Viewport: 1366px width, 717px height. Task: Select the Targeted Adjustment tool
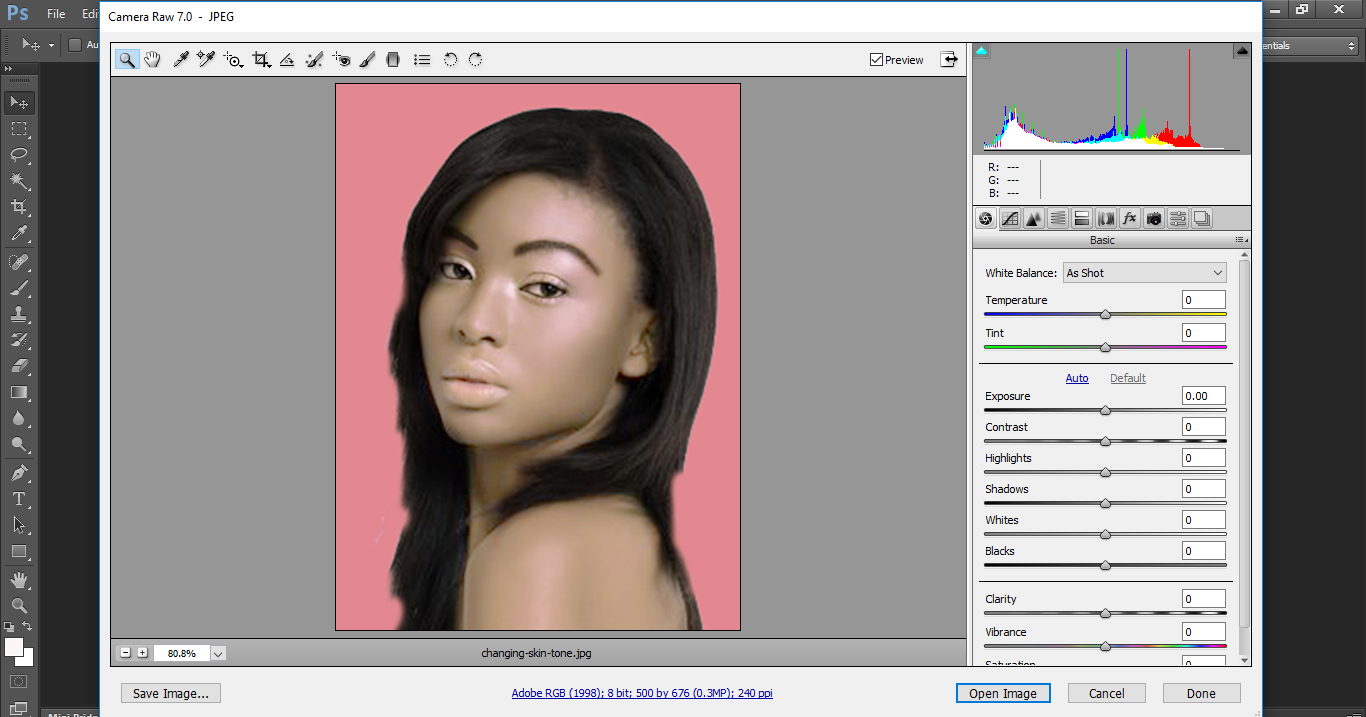[234, 60]
